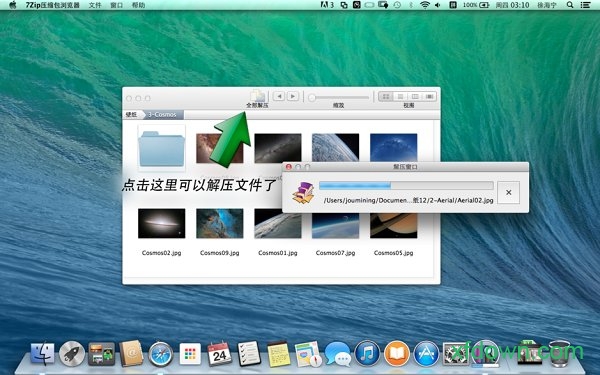Select the Milky Way thumbnail in top row
The width and height of the screenshot is (600, 375).
[278, 147]
